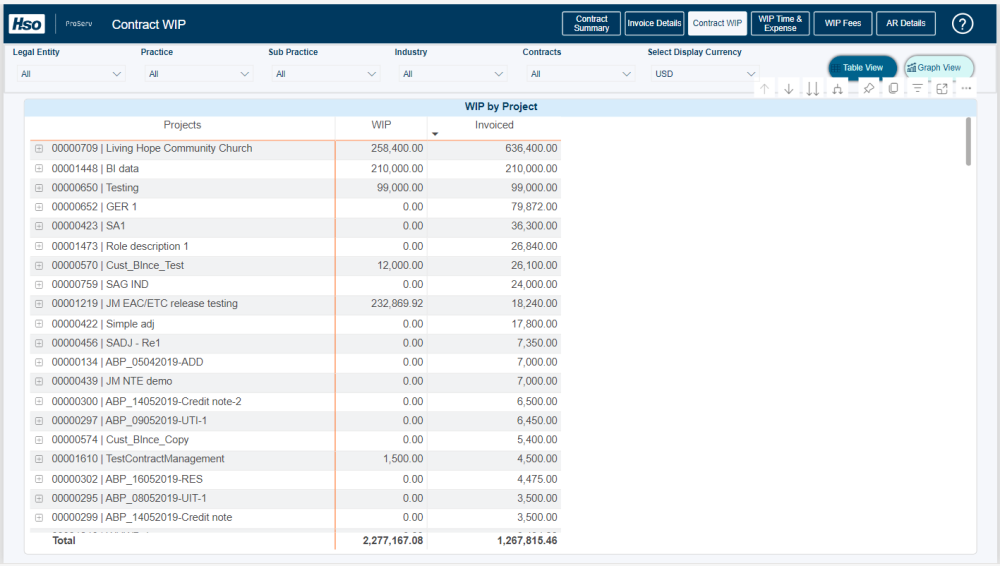The height and width of the screenshot is (566, 1000).
Task: Open focus mode for the table
Action: point(942,89)
